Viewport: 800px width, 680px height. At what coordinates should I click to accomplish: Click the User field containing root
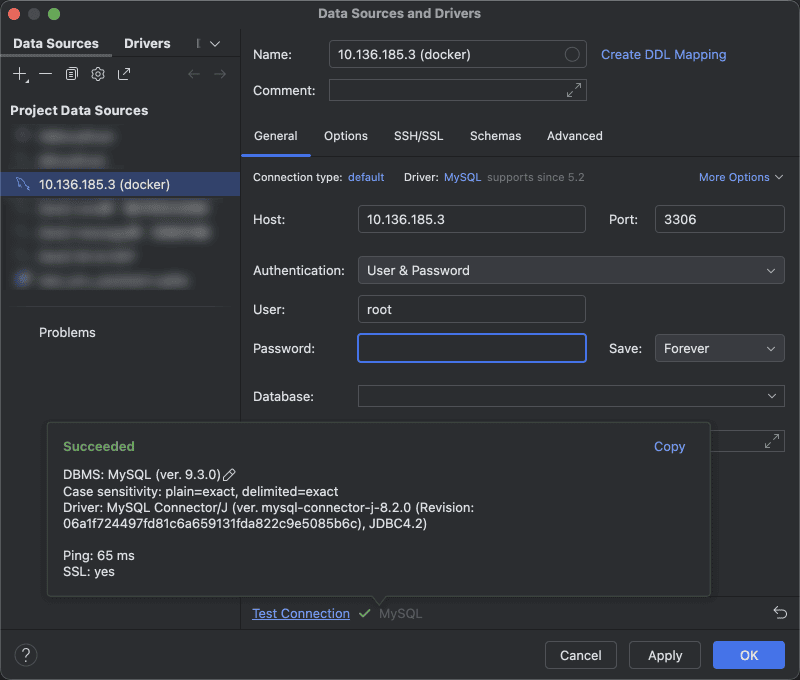471,309
